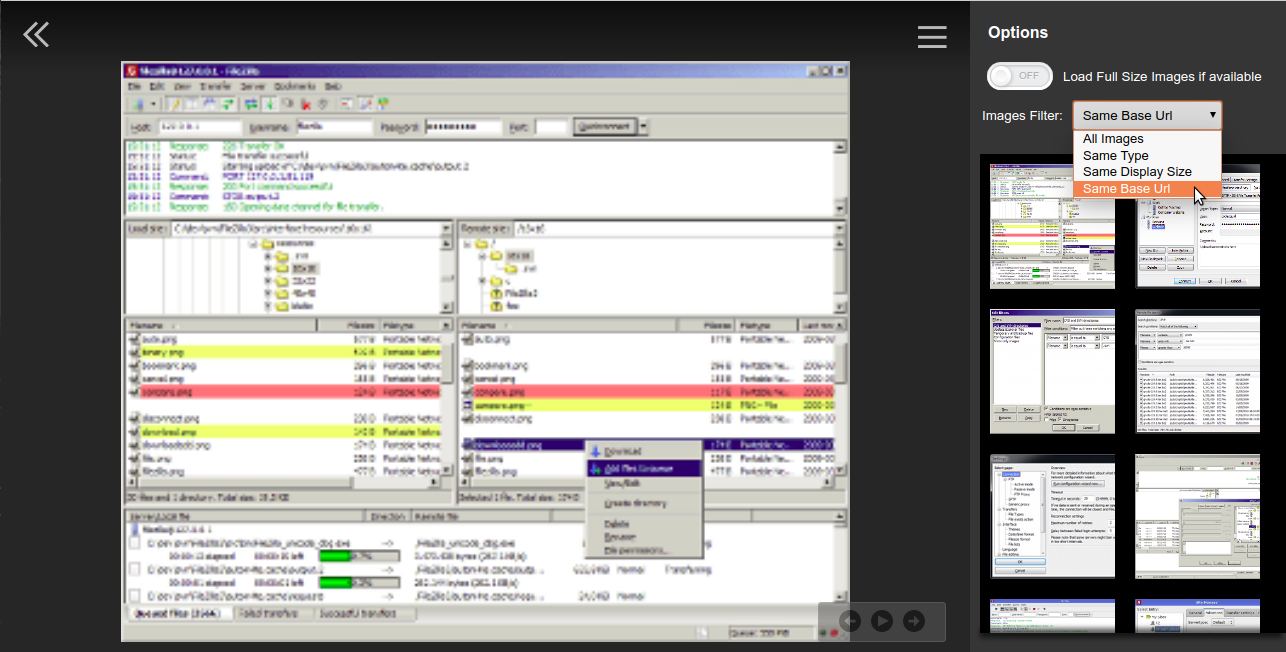Viewport: 1286px width, 652px height.
Task: Open thumbnail of FileZilla with overlapping small dialog
Action: pyautogui.click(x=1198, y=516)
